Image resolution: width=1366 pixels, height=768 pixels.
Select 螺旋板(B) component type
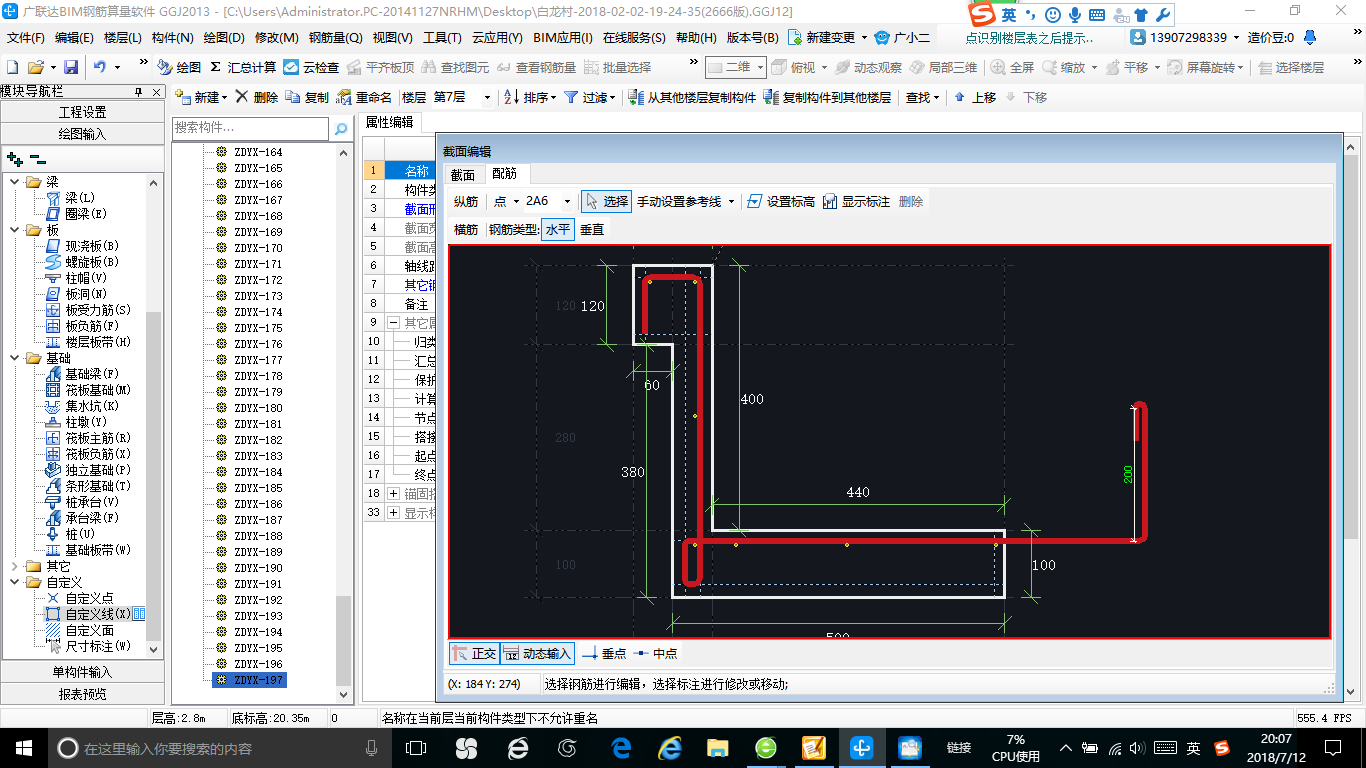pos(83,262)
